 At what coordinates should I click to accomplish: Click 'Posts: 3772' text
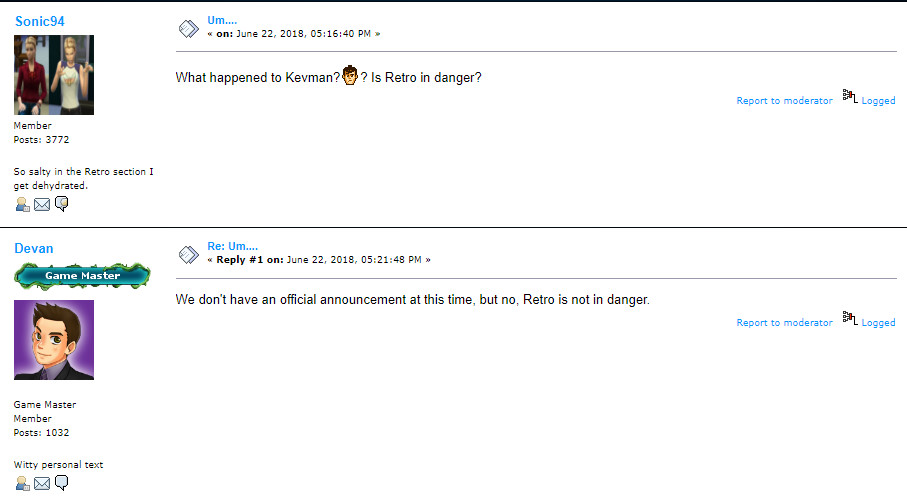click(x=41, y=140)
